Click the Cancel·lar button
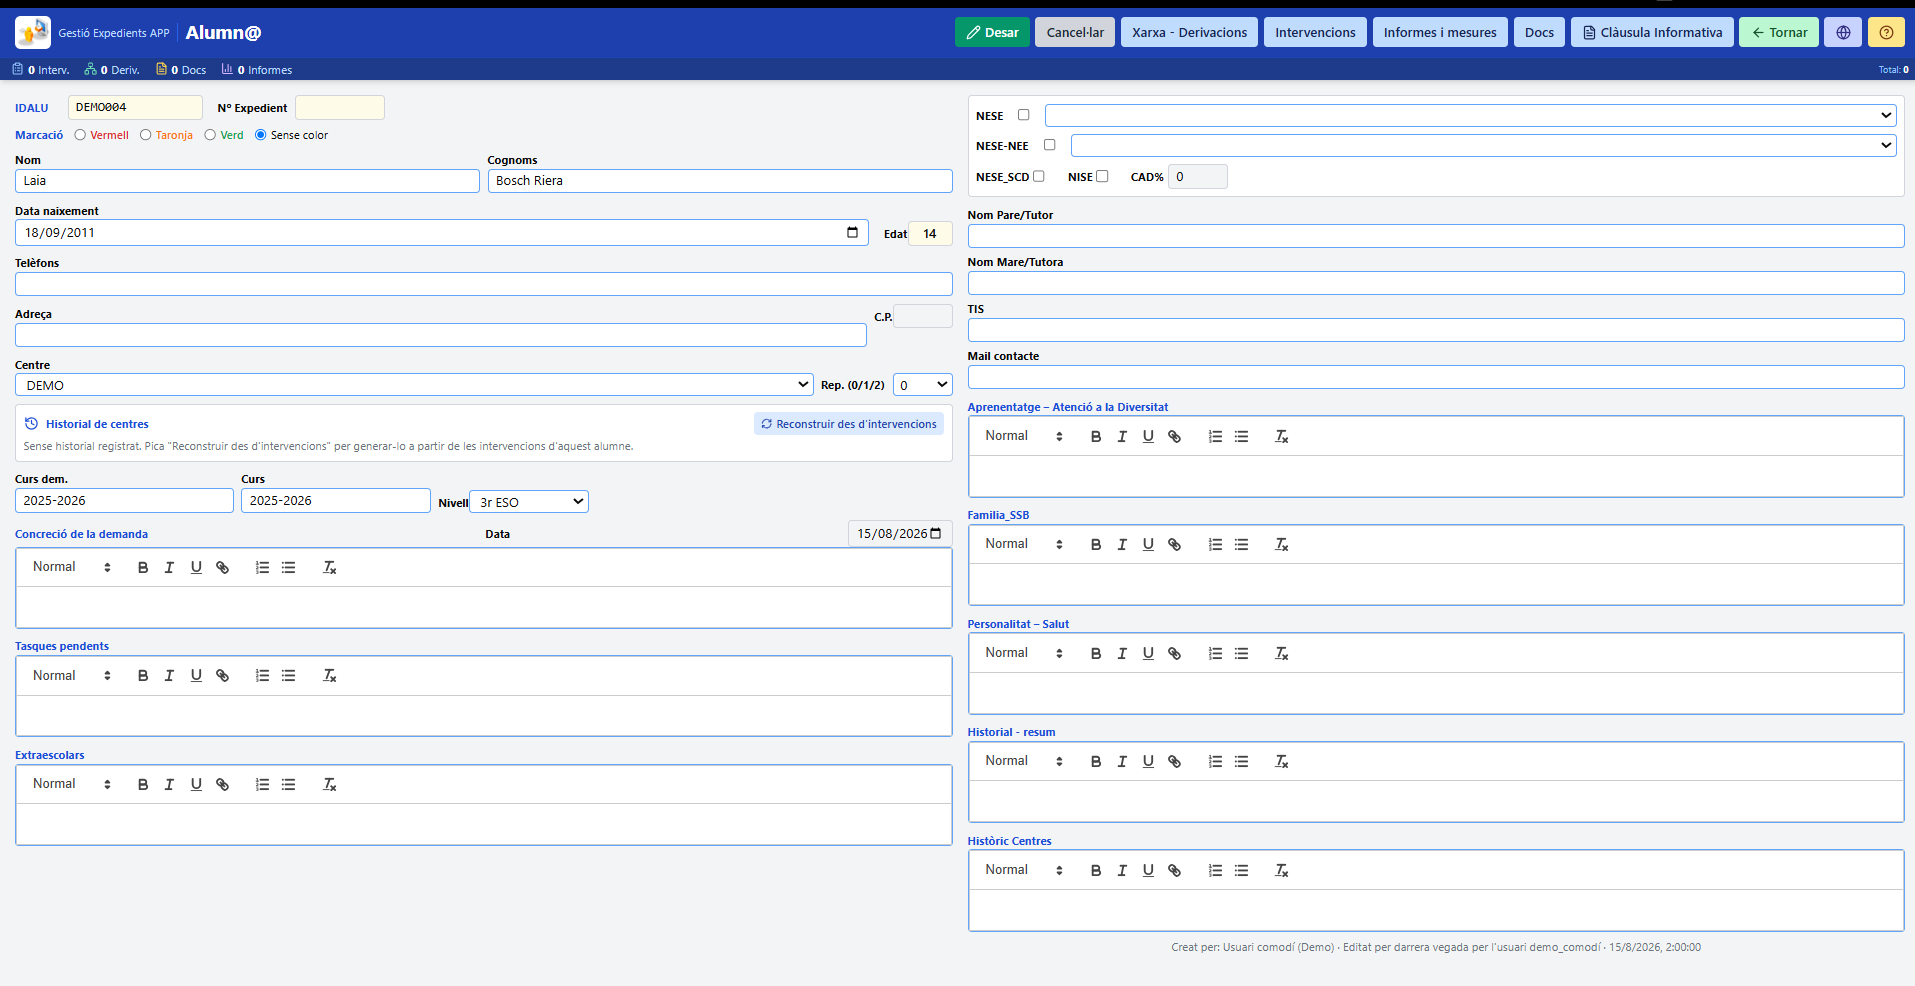The height and width of the screenshot is (986, 1915). tap(1075, 32)
